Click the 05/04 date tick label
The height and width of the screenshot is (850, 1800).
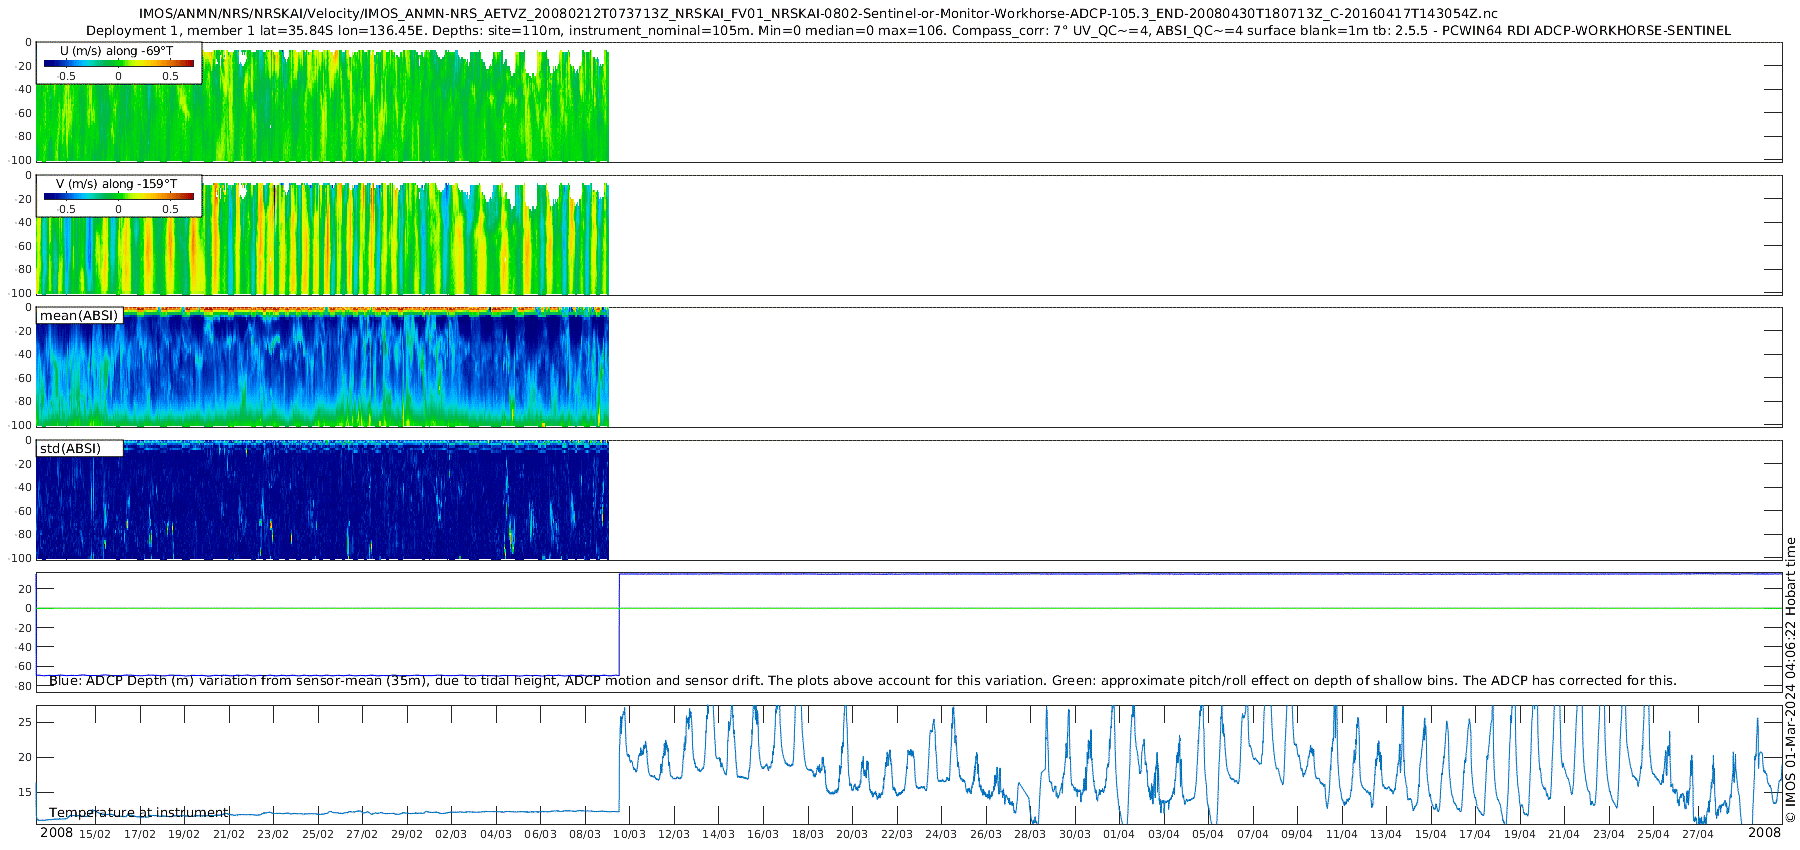coord(1208,834)
